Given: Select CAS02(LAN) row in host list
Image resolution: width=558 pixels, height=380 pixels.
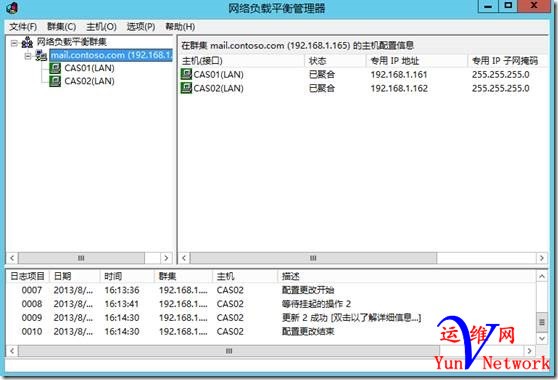Looking at the screenshot, I should pos(363,88).
